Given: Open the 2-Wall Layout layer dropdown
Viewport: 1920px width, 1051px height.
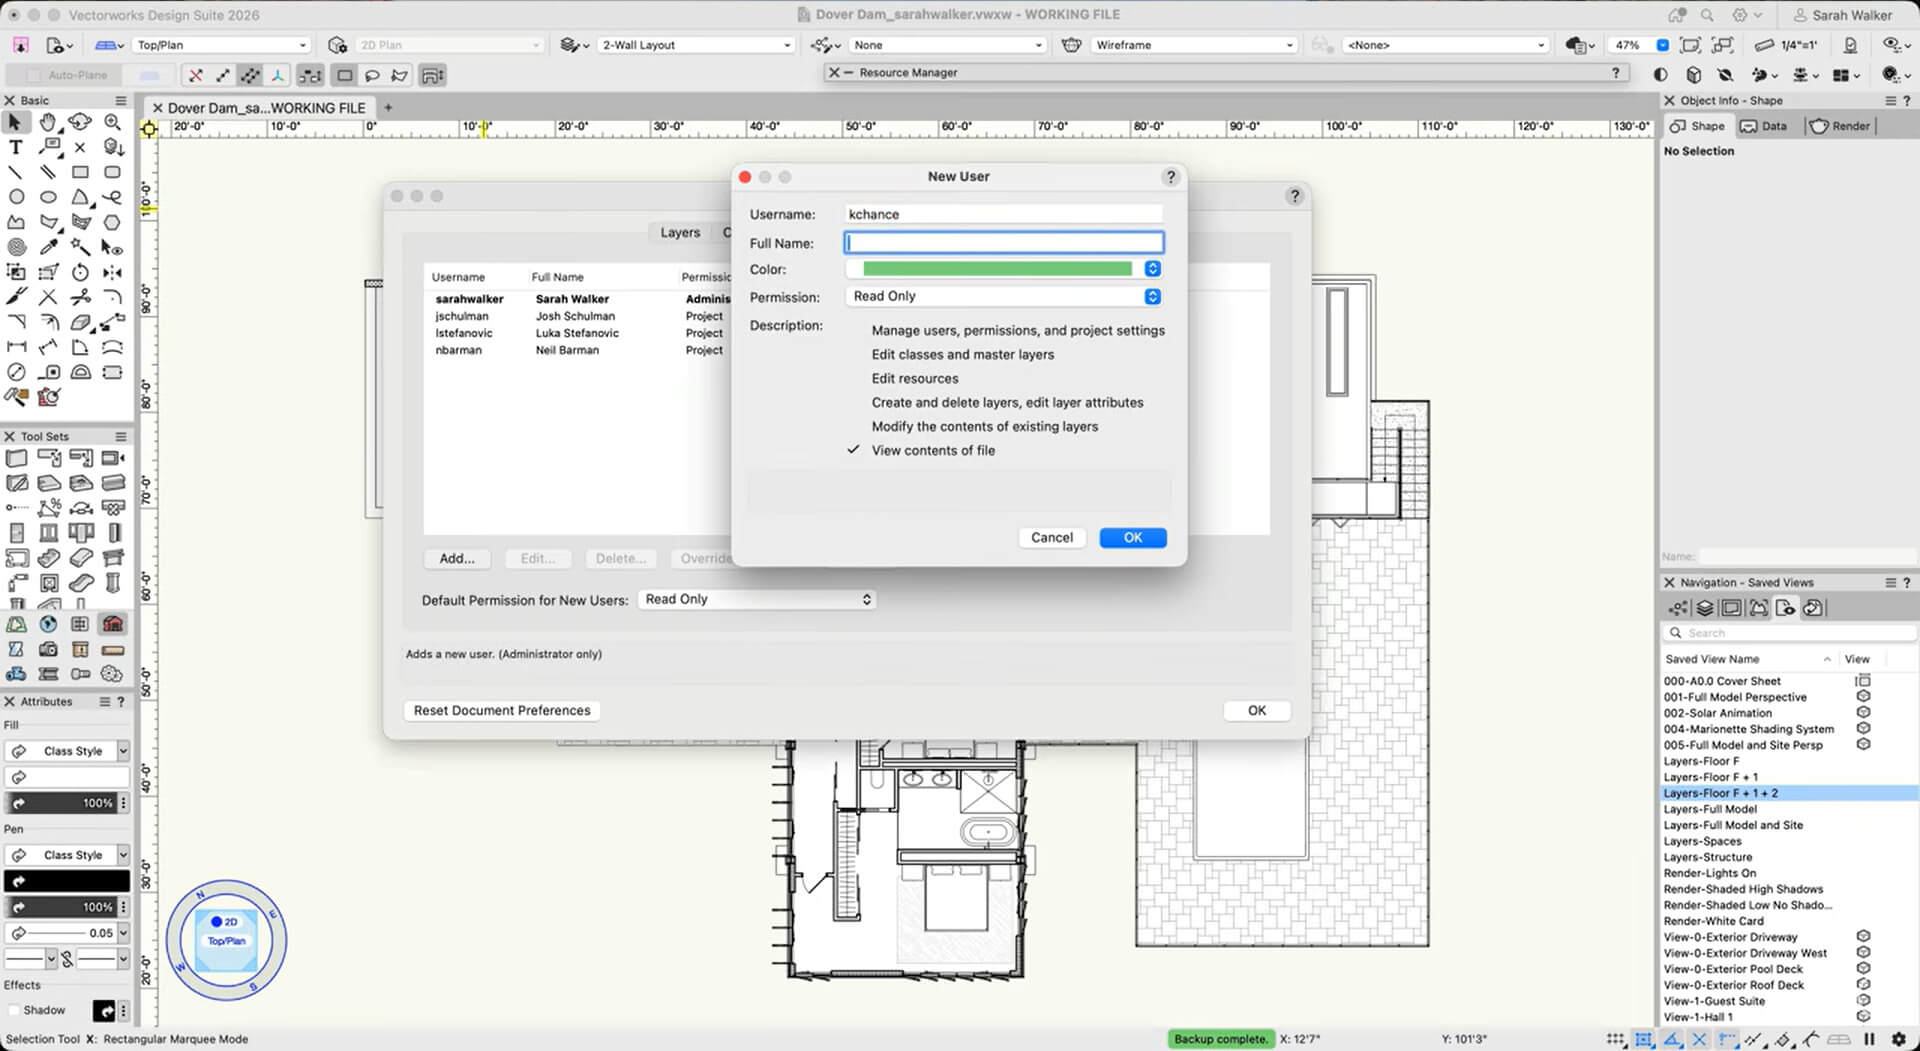Looking at the screenshot, I should (696, 45).
